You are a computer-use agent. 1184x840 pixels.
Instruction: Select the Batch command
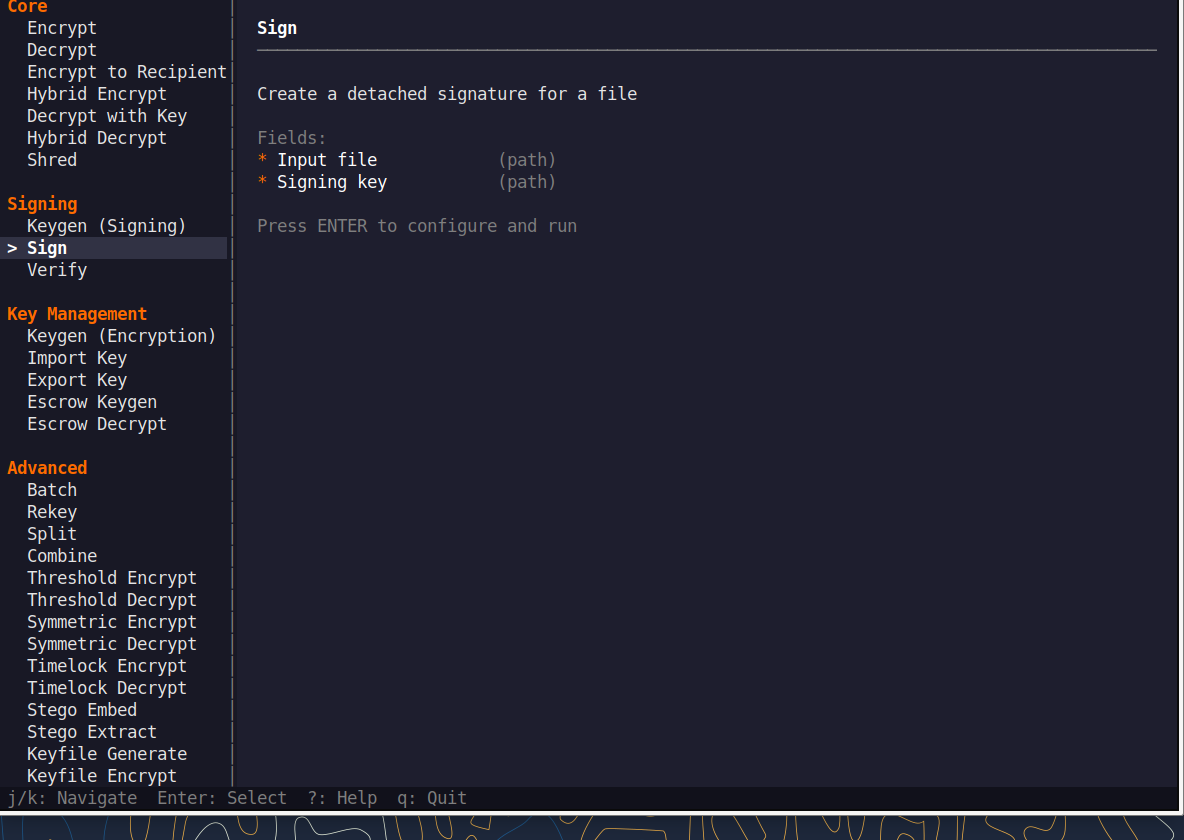52,489
